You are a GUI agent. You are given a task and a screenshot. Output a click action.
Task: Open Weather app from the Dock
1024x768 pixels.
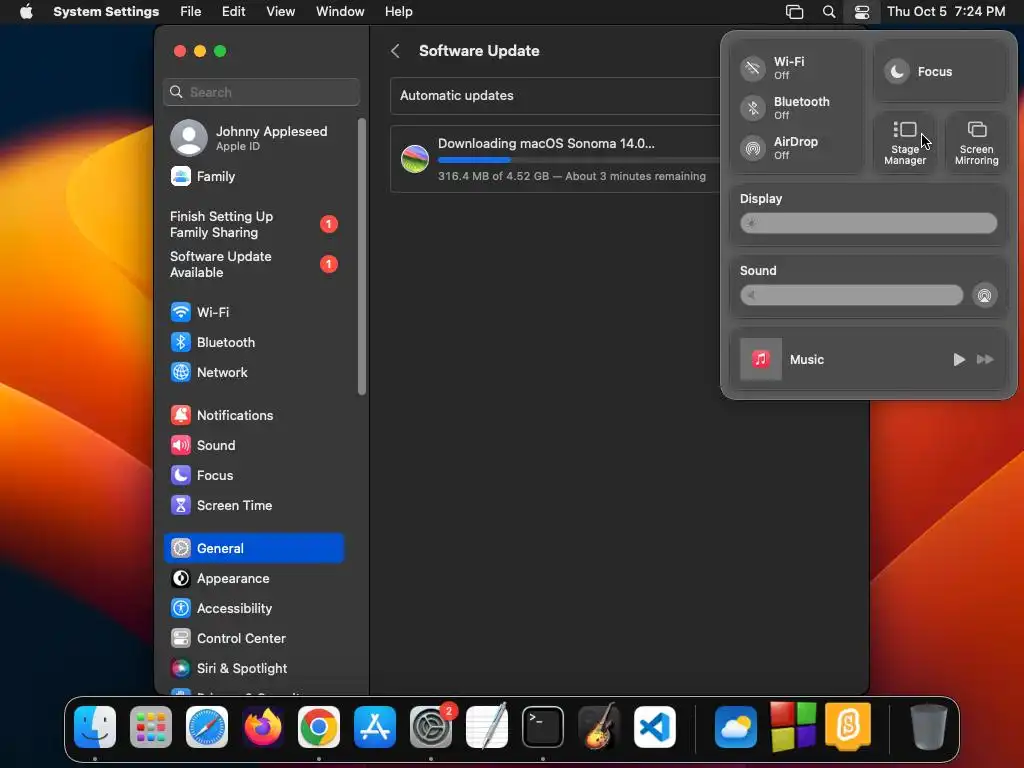tap(736, 727)
